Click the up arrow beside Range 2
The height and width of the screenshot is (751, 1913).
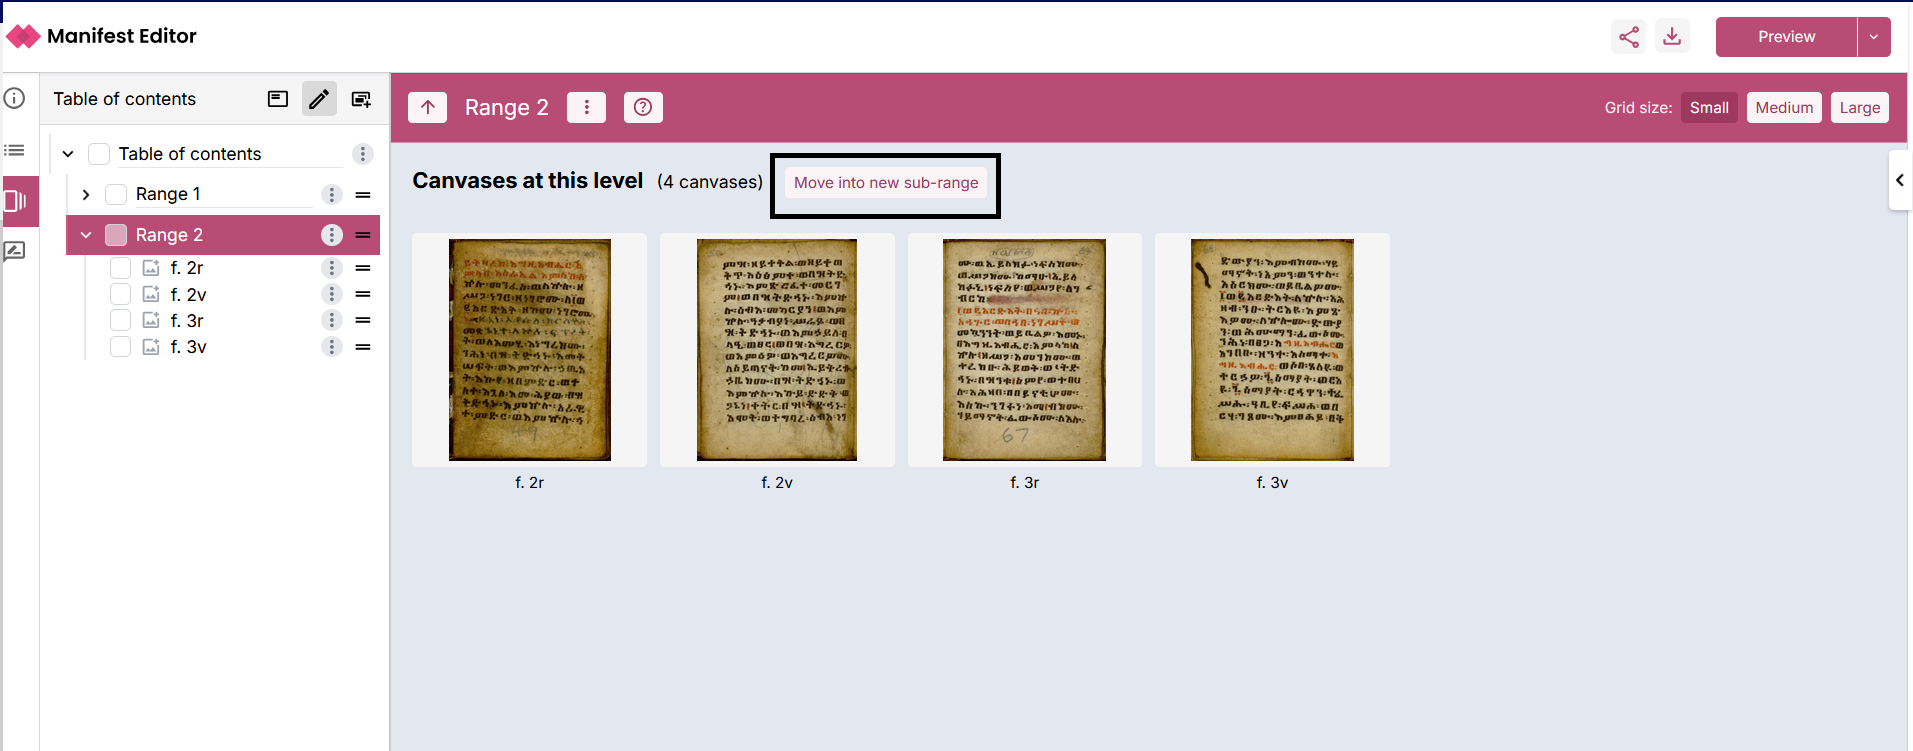click(428, 108)
